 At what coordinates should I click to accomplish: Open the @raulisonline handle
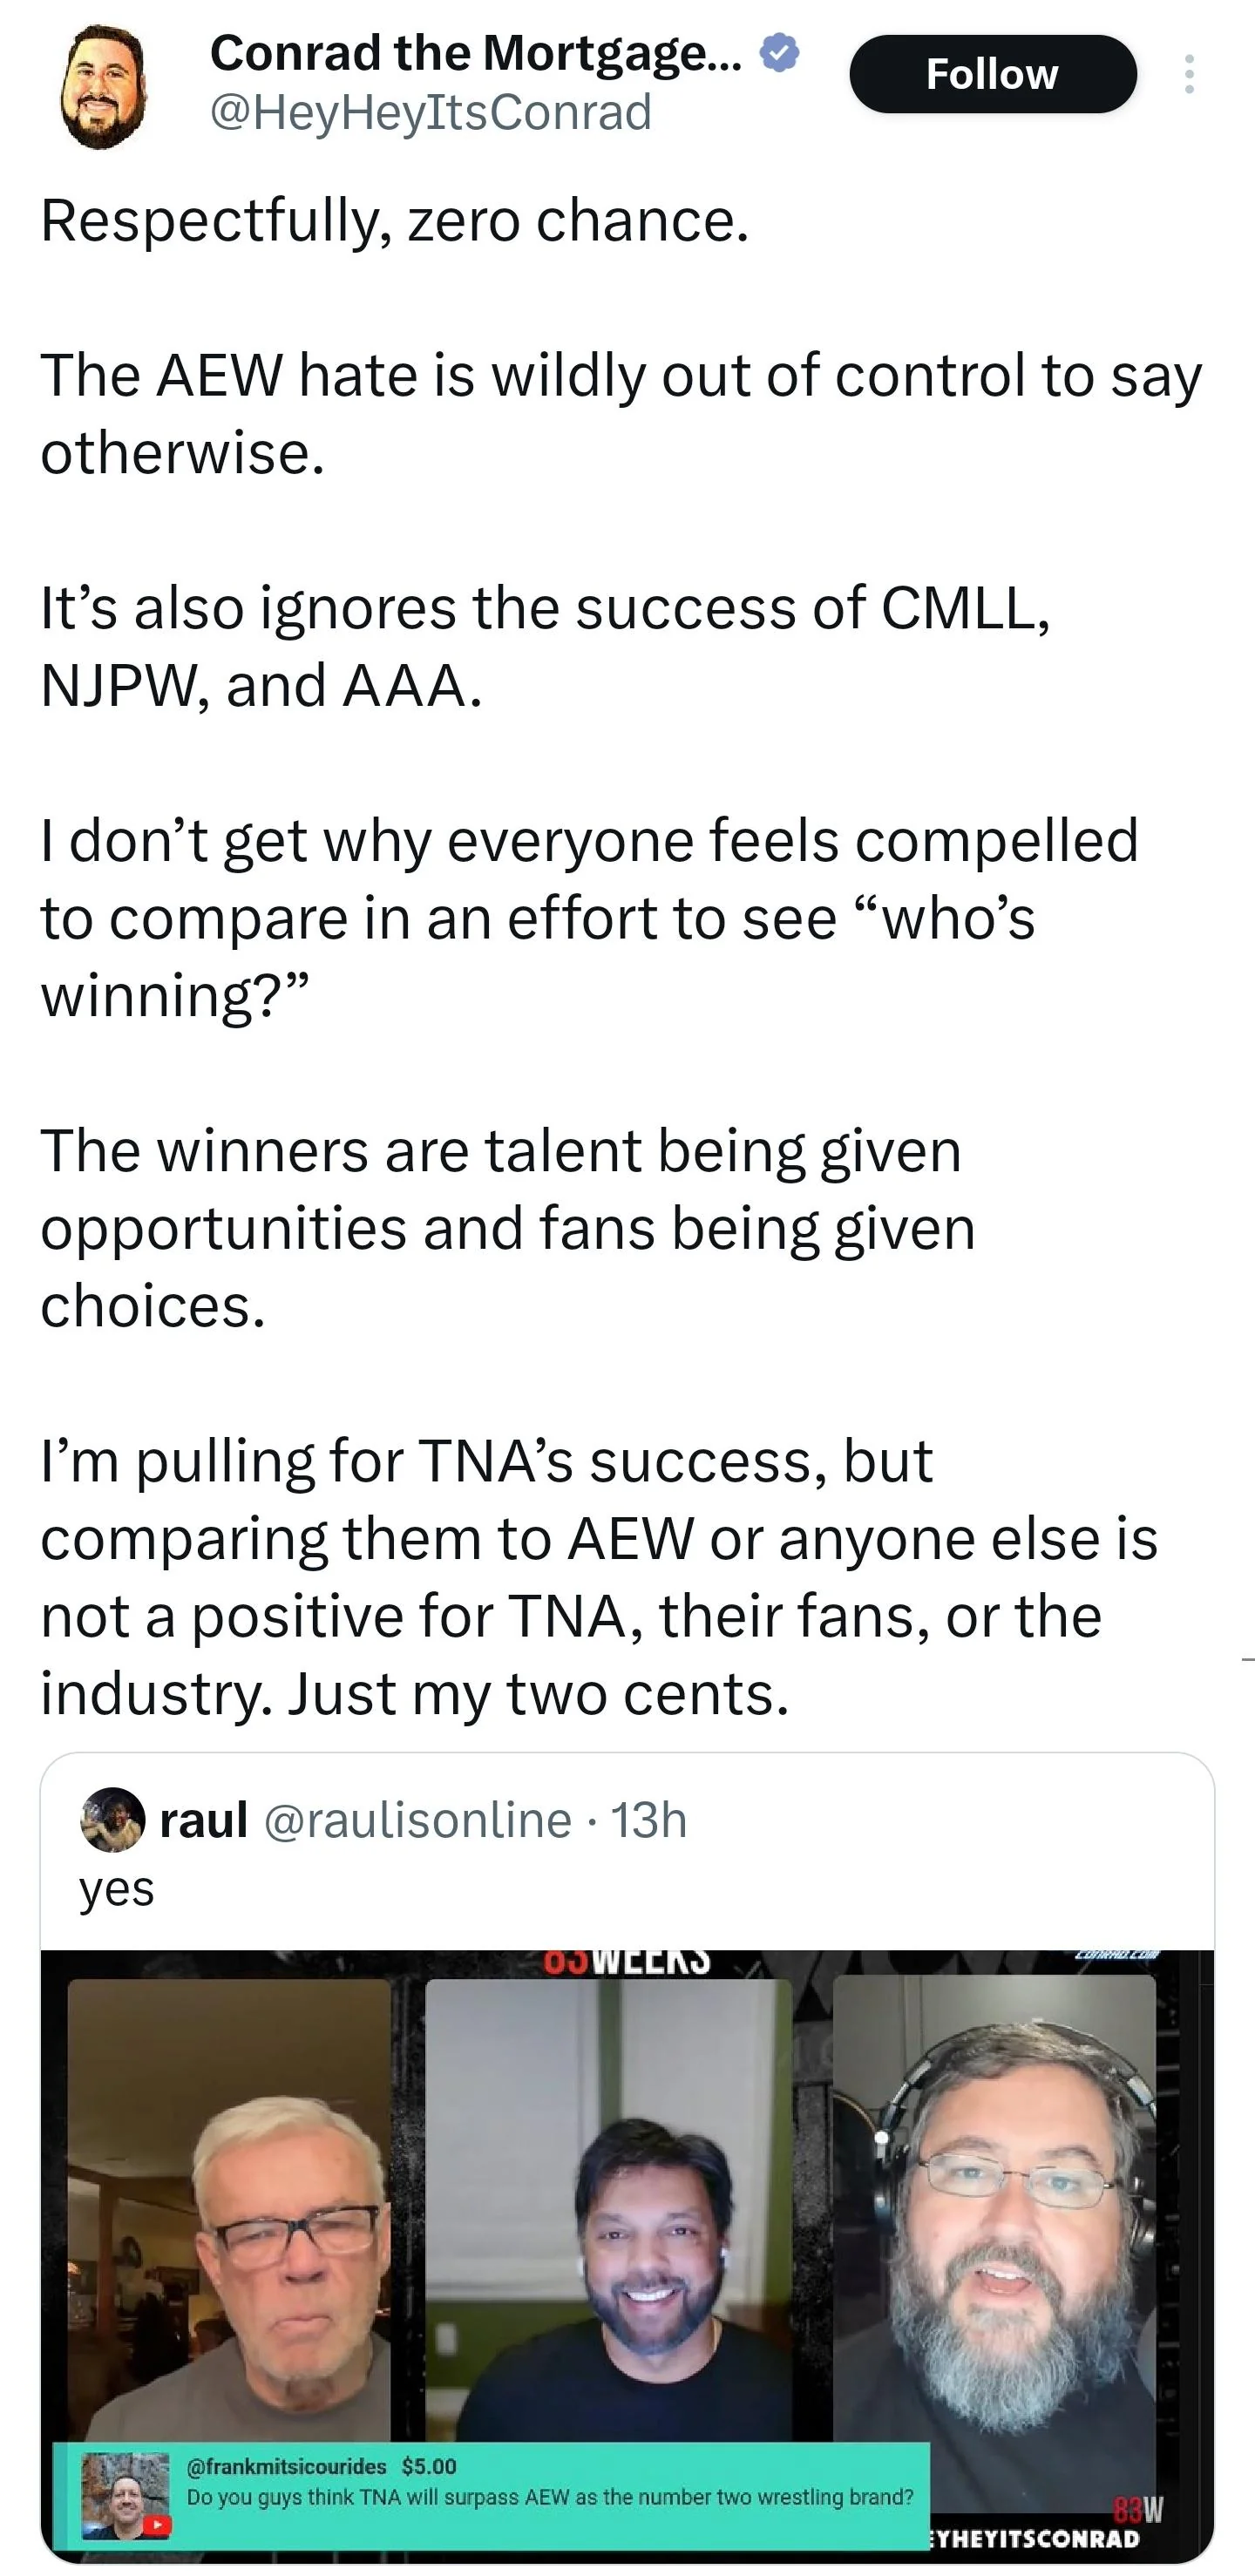[x=418, y=1820]
